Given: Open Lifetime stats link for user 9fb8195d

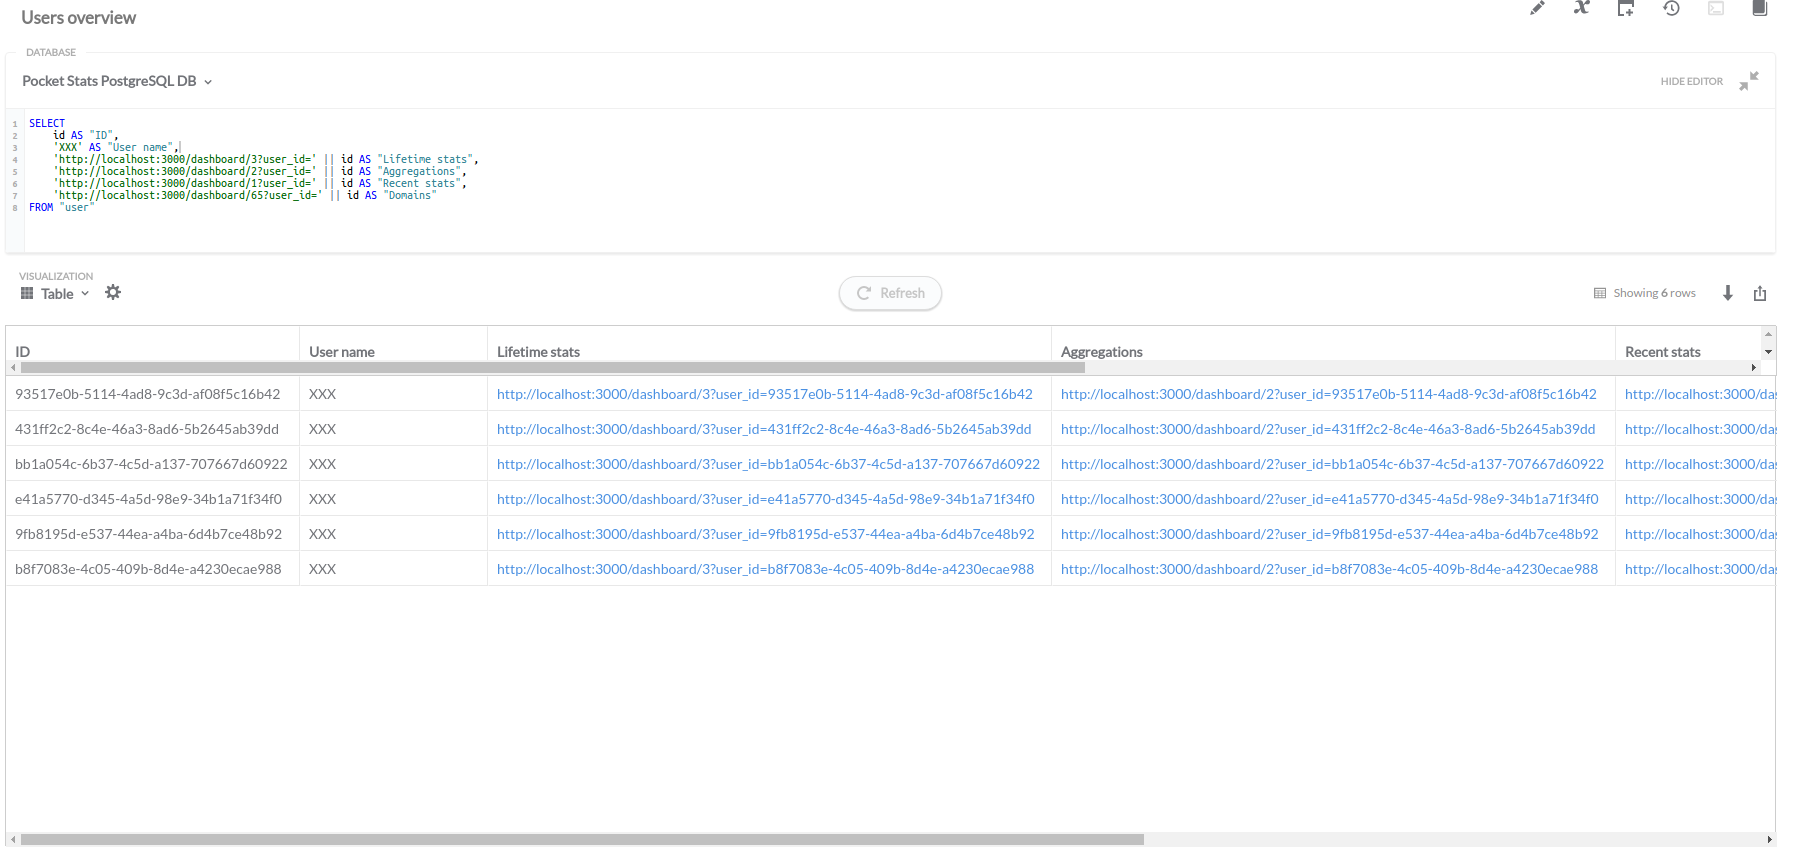Looking at the screenshot, I should pos(765,534).
